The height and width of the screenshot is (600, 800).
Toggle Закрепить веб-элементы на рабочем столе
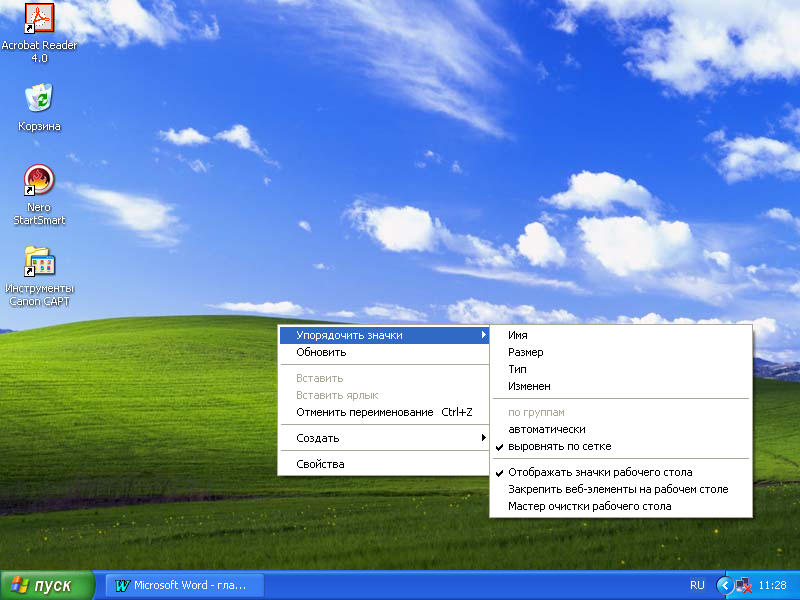click(621, 489)
